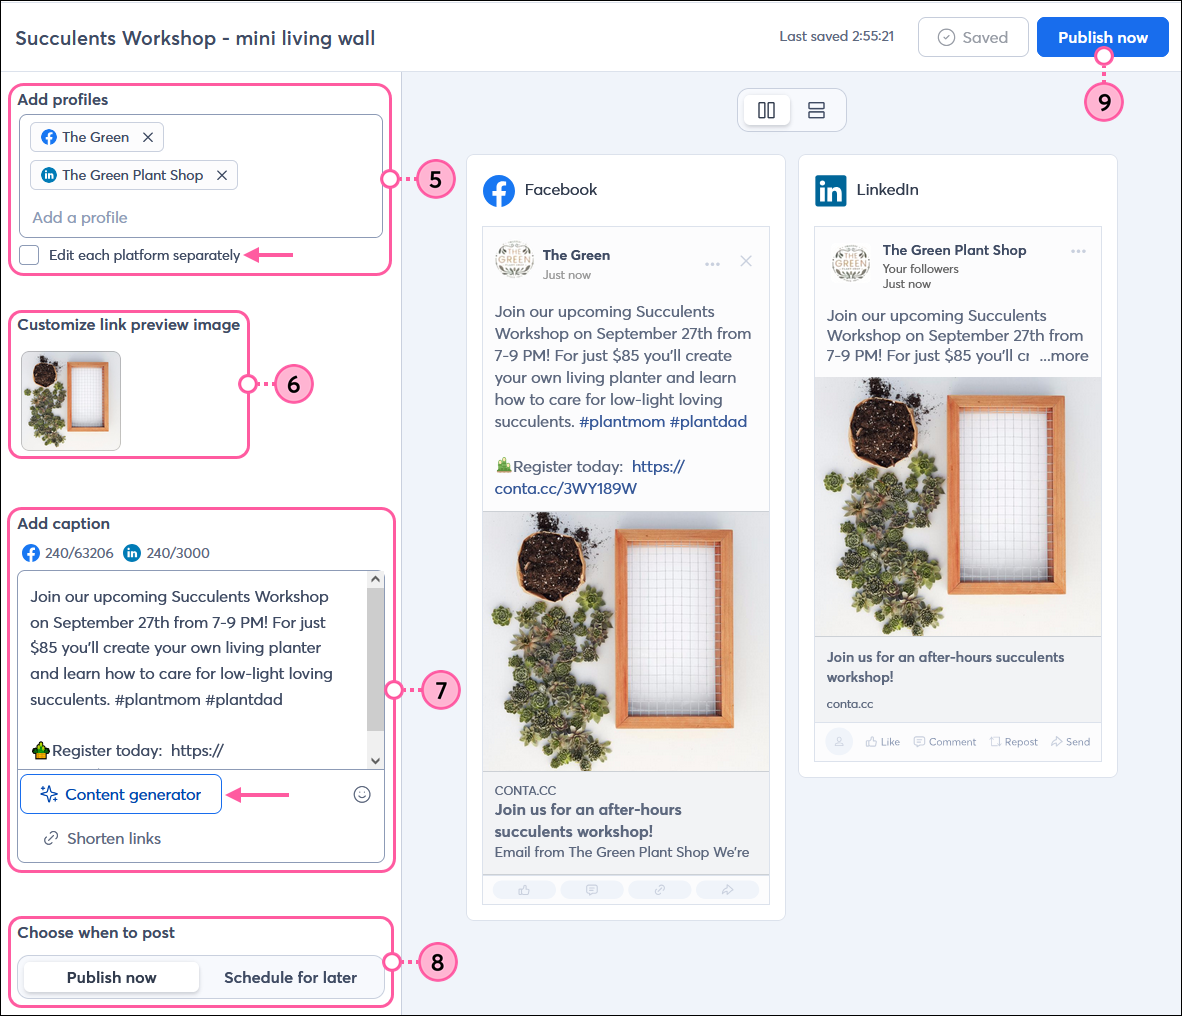
Task: Remove The Green Plant Shop LinkedIn profile
Action: pyautogui.click(x=222, y=175)
